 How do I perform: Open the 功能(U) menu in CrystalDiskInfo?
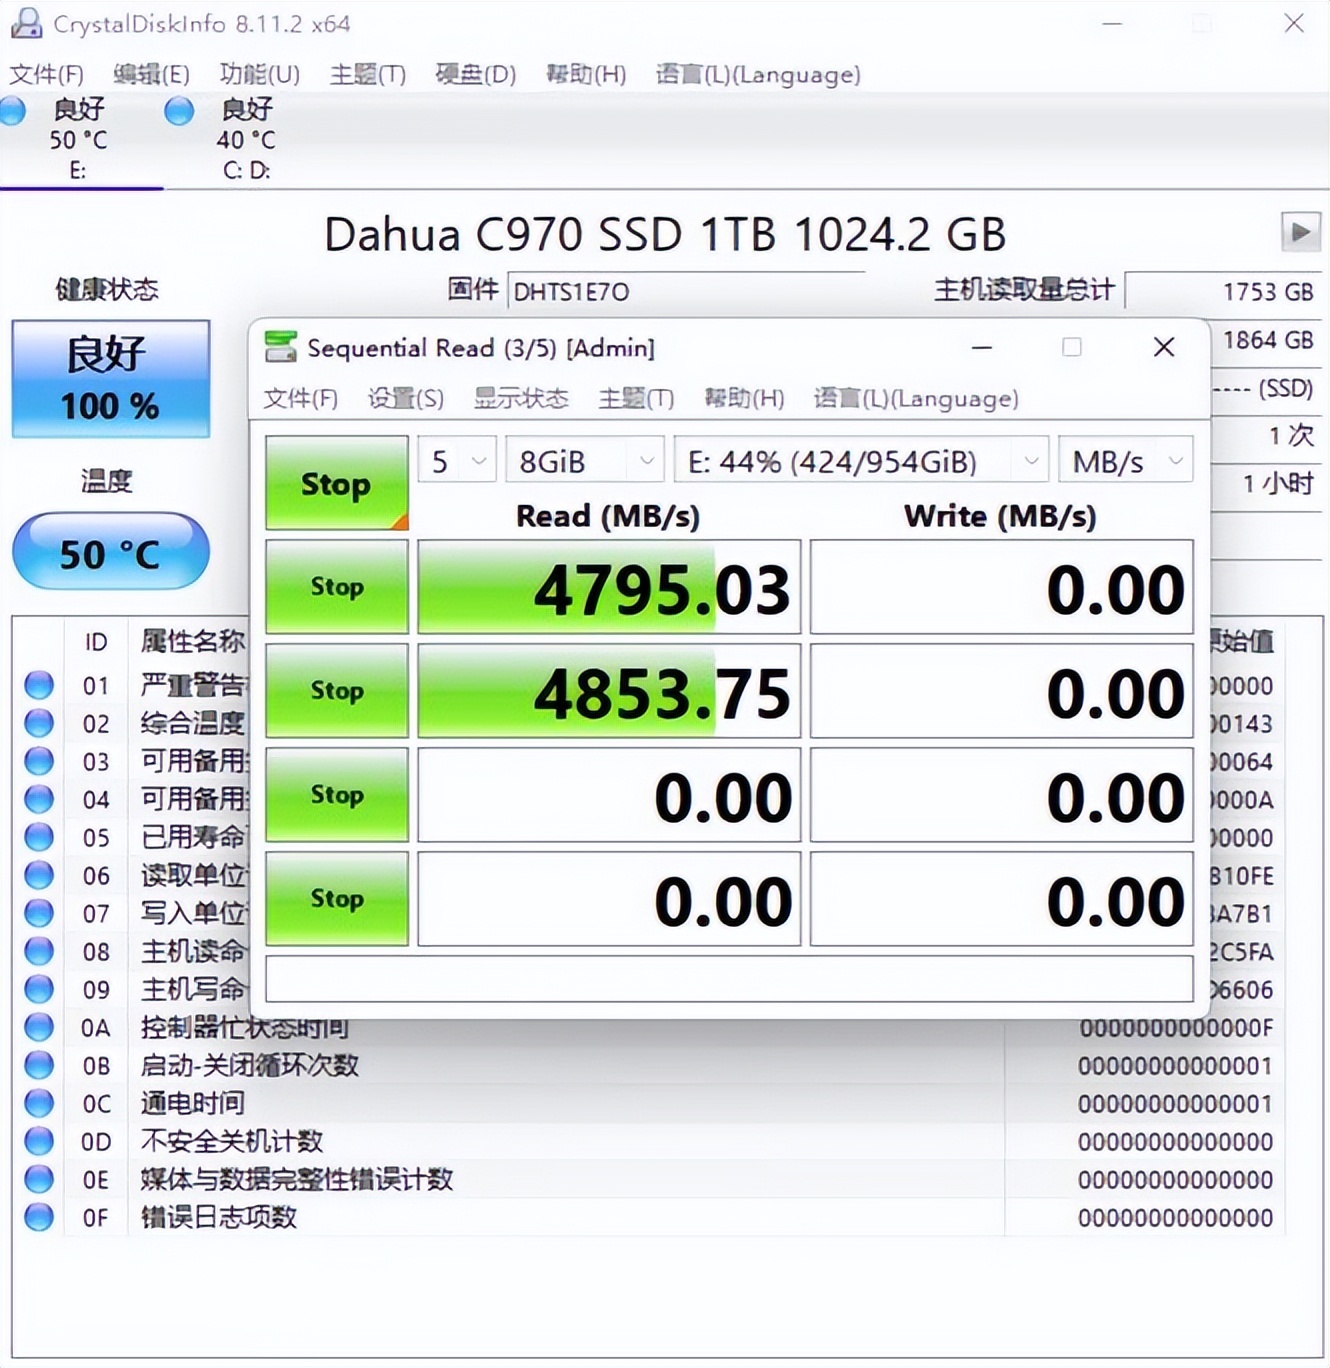click(x=260, y=74)
